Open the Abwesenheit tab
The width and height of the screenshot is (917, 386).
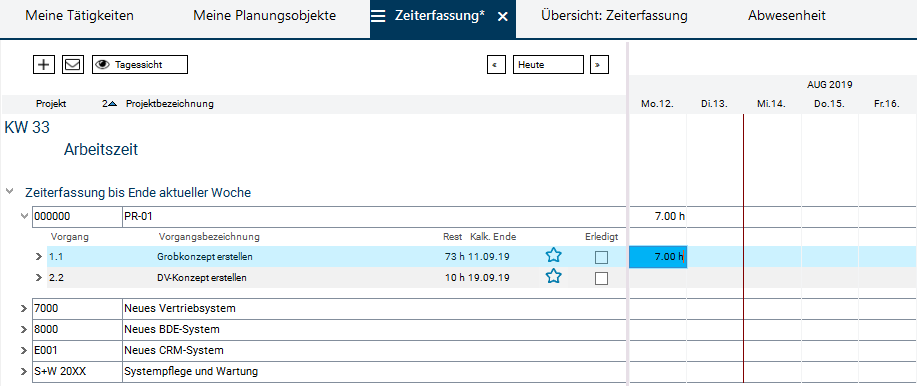tap(787, 16)
